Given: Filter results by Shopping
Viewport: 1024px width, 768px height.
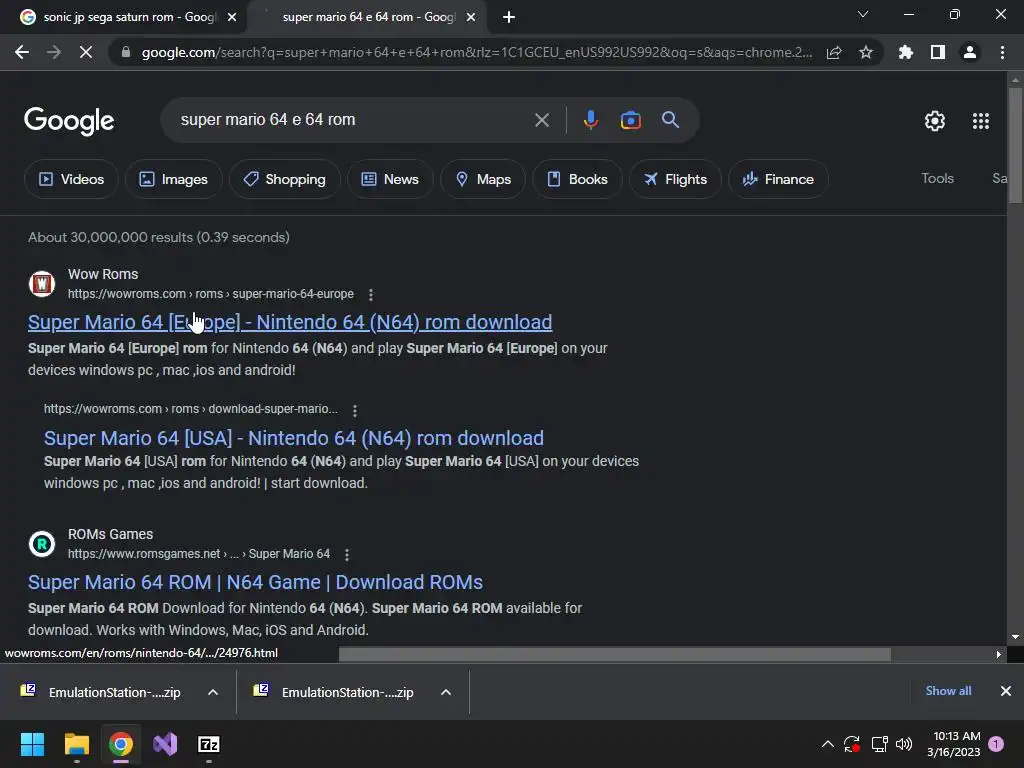Looking at the screenshot, I should point(285,179).
